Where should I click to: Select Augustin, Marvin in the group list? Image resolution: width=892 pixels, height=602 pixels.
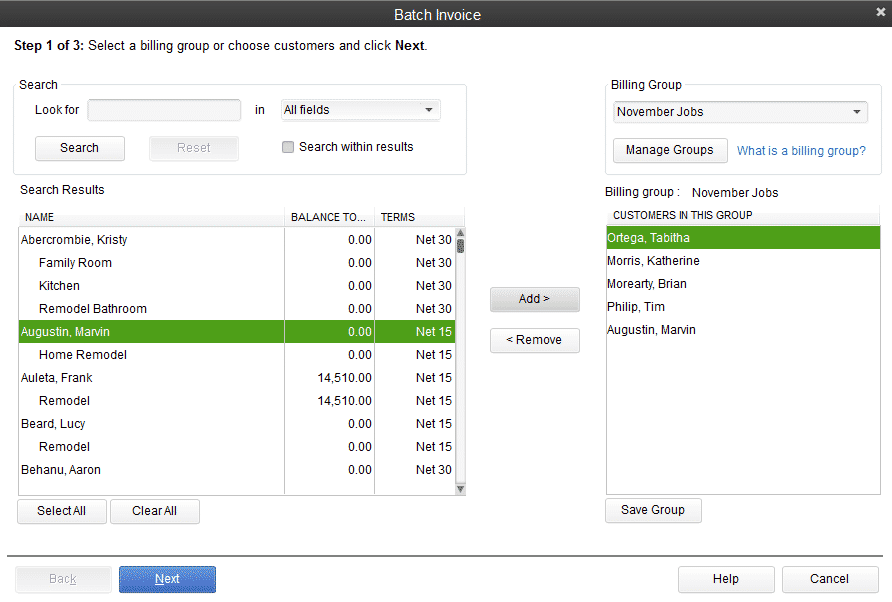pos(743,330)
